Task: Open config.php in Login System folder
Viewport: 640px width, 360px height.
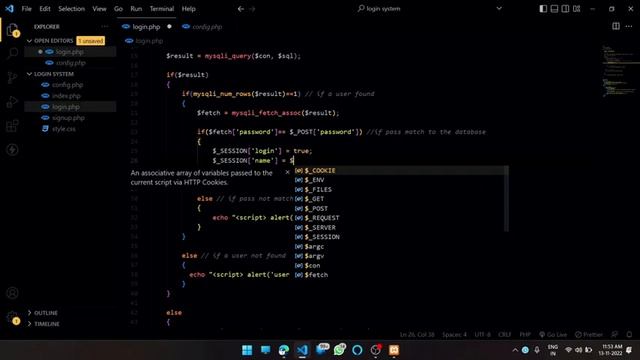Action: click(x=70, y=85)
